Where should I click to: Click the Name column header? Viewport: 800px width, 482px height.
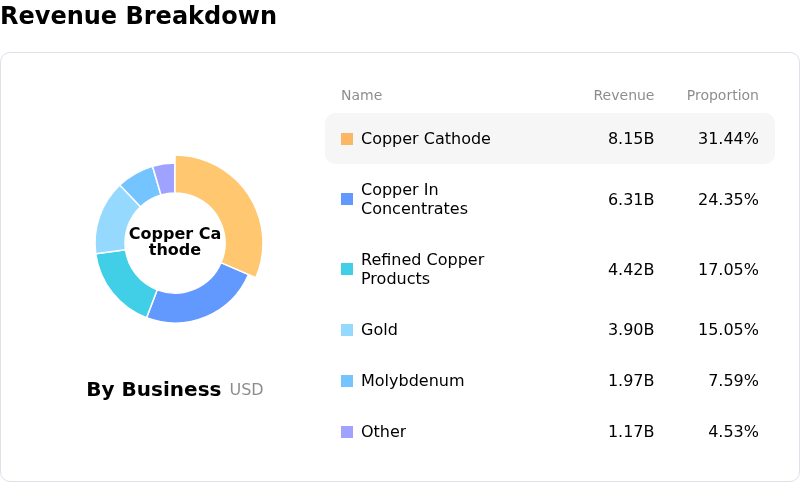click(361, 96)
